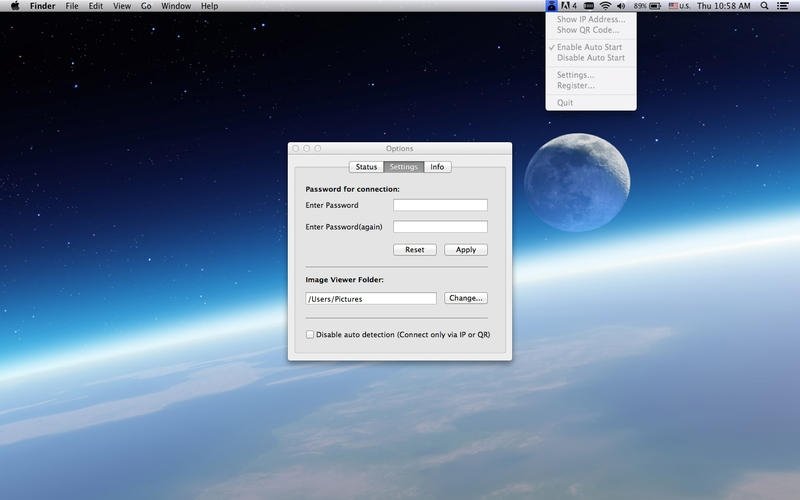Open Spotlight search magnifier icon
Image resolution: width=800 pixels, height=500 pixels.
pos(764,6)
